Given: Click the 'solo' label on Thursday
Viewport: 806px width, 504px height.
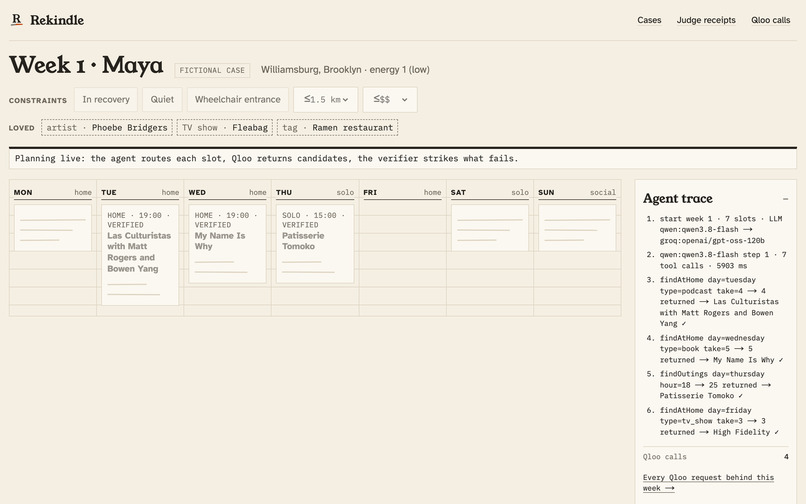Looking at the screenshot, I should click(x=345, y=192).
